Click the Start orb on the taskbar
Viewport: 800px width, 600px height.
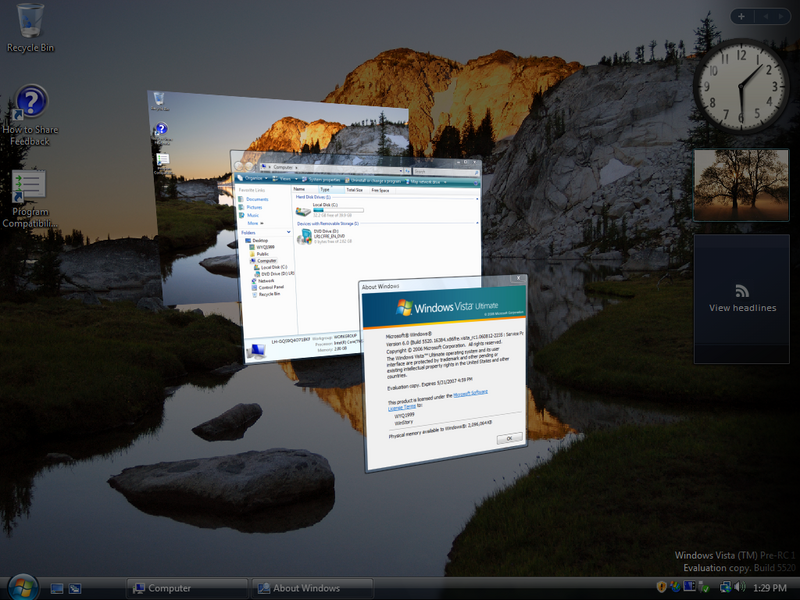(22, 587)
